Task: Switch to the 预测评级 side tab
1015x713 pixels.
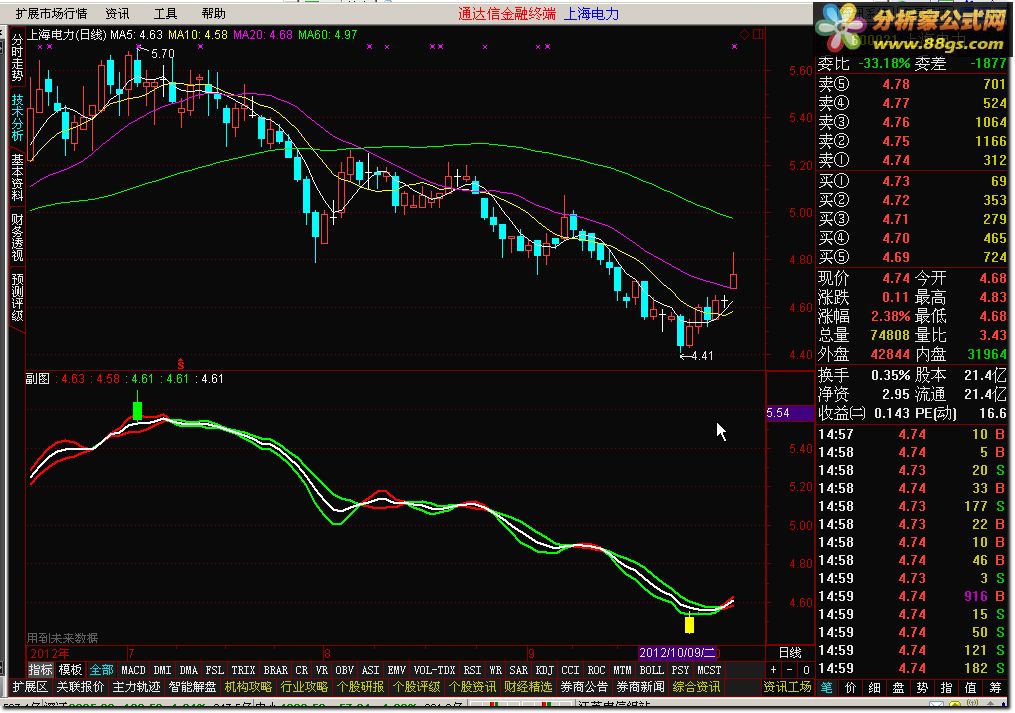Action: [x=17, y=297]
